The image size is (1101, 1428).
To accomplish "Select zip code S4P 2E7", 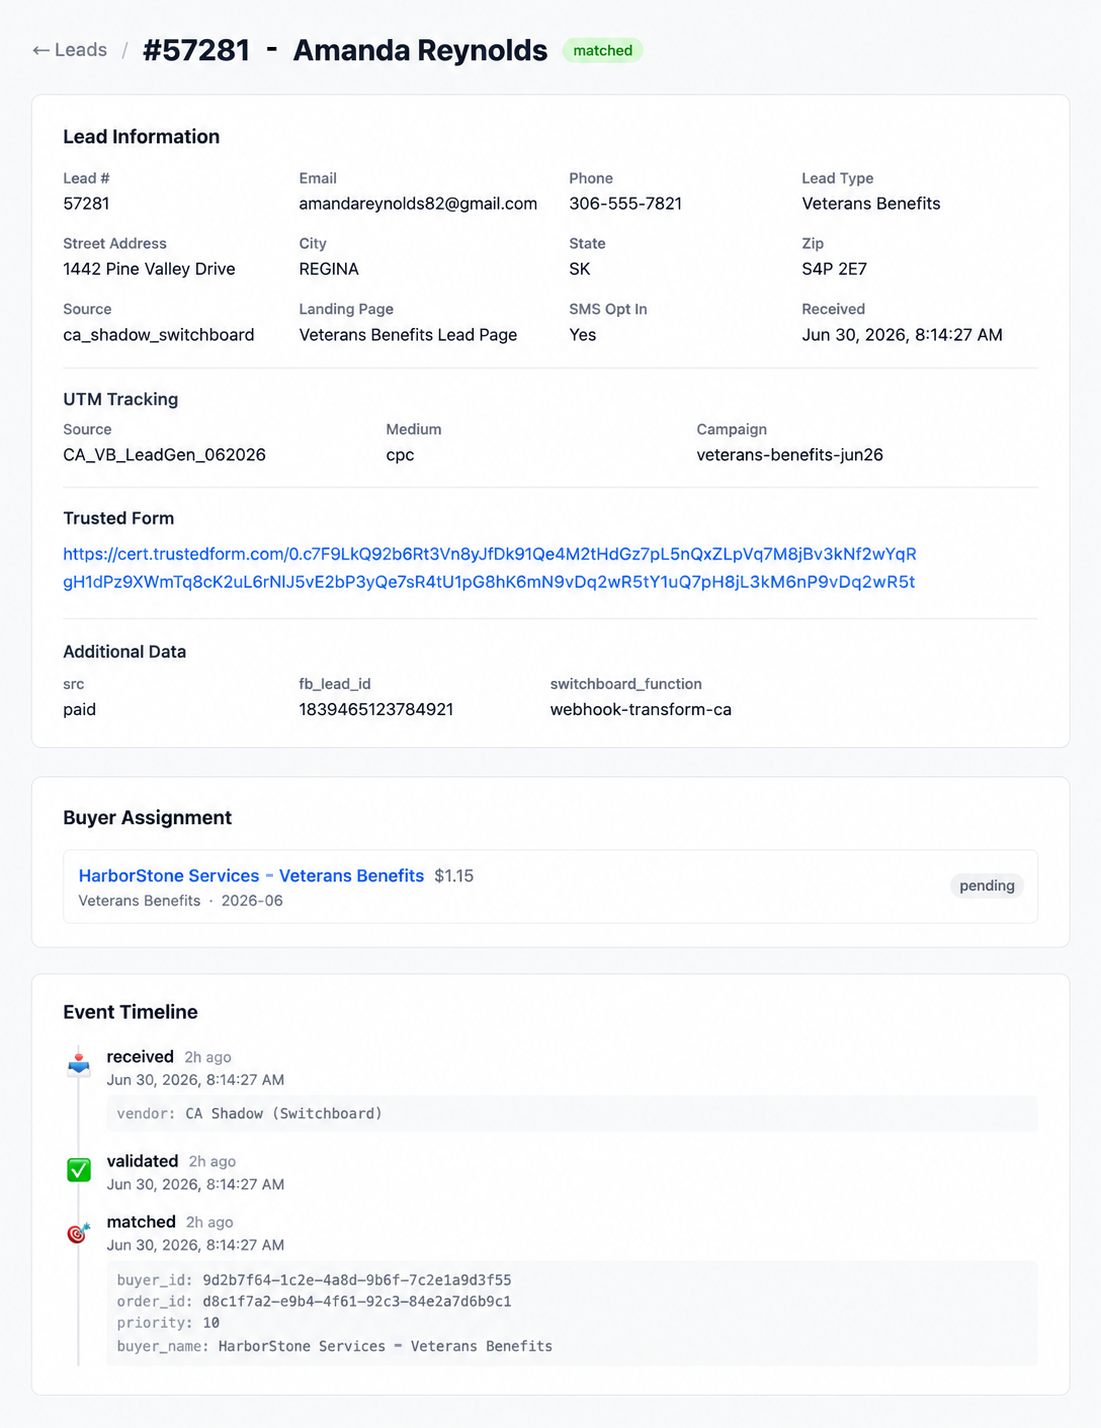I will [x=834, y=269].
